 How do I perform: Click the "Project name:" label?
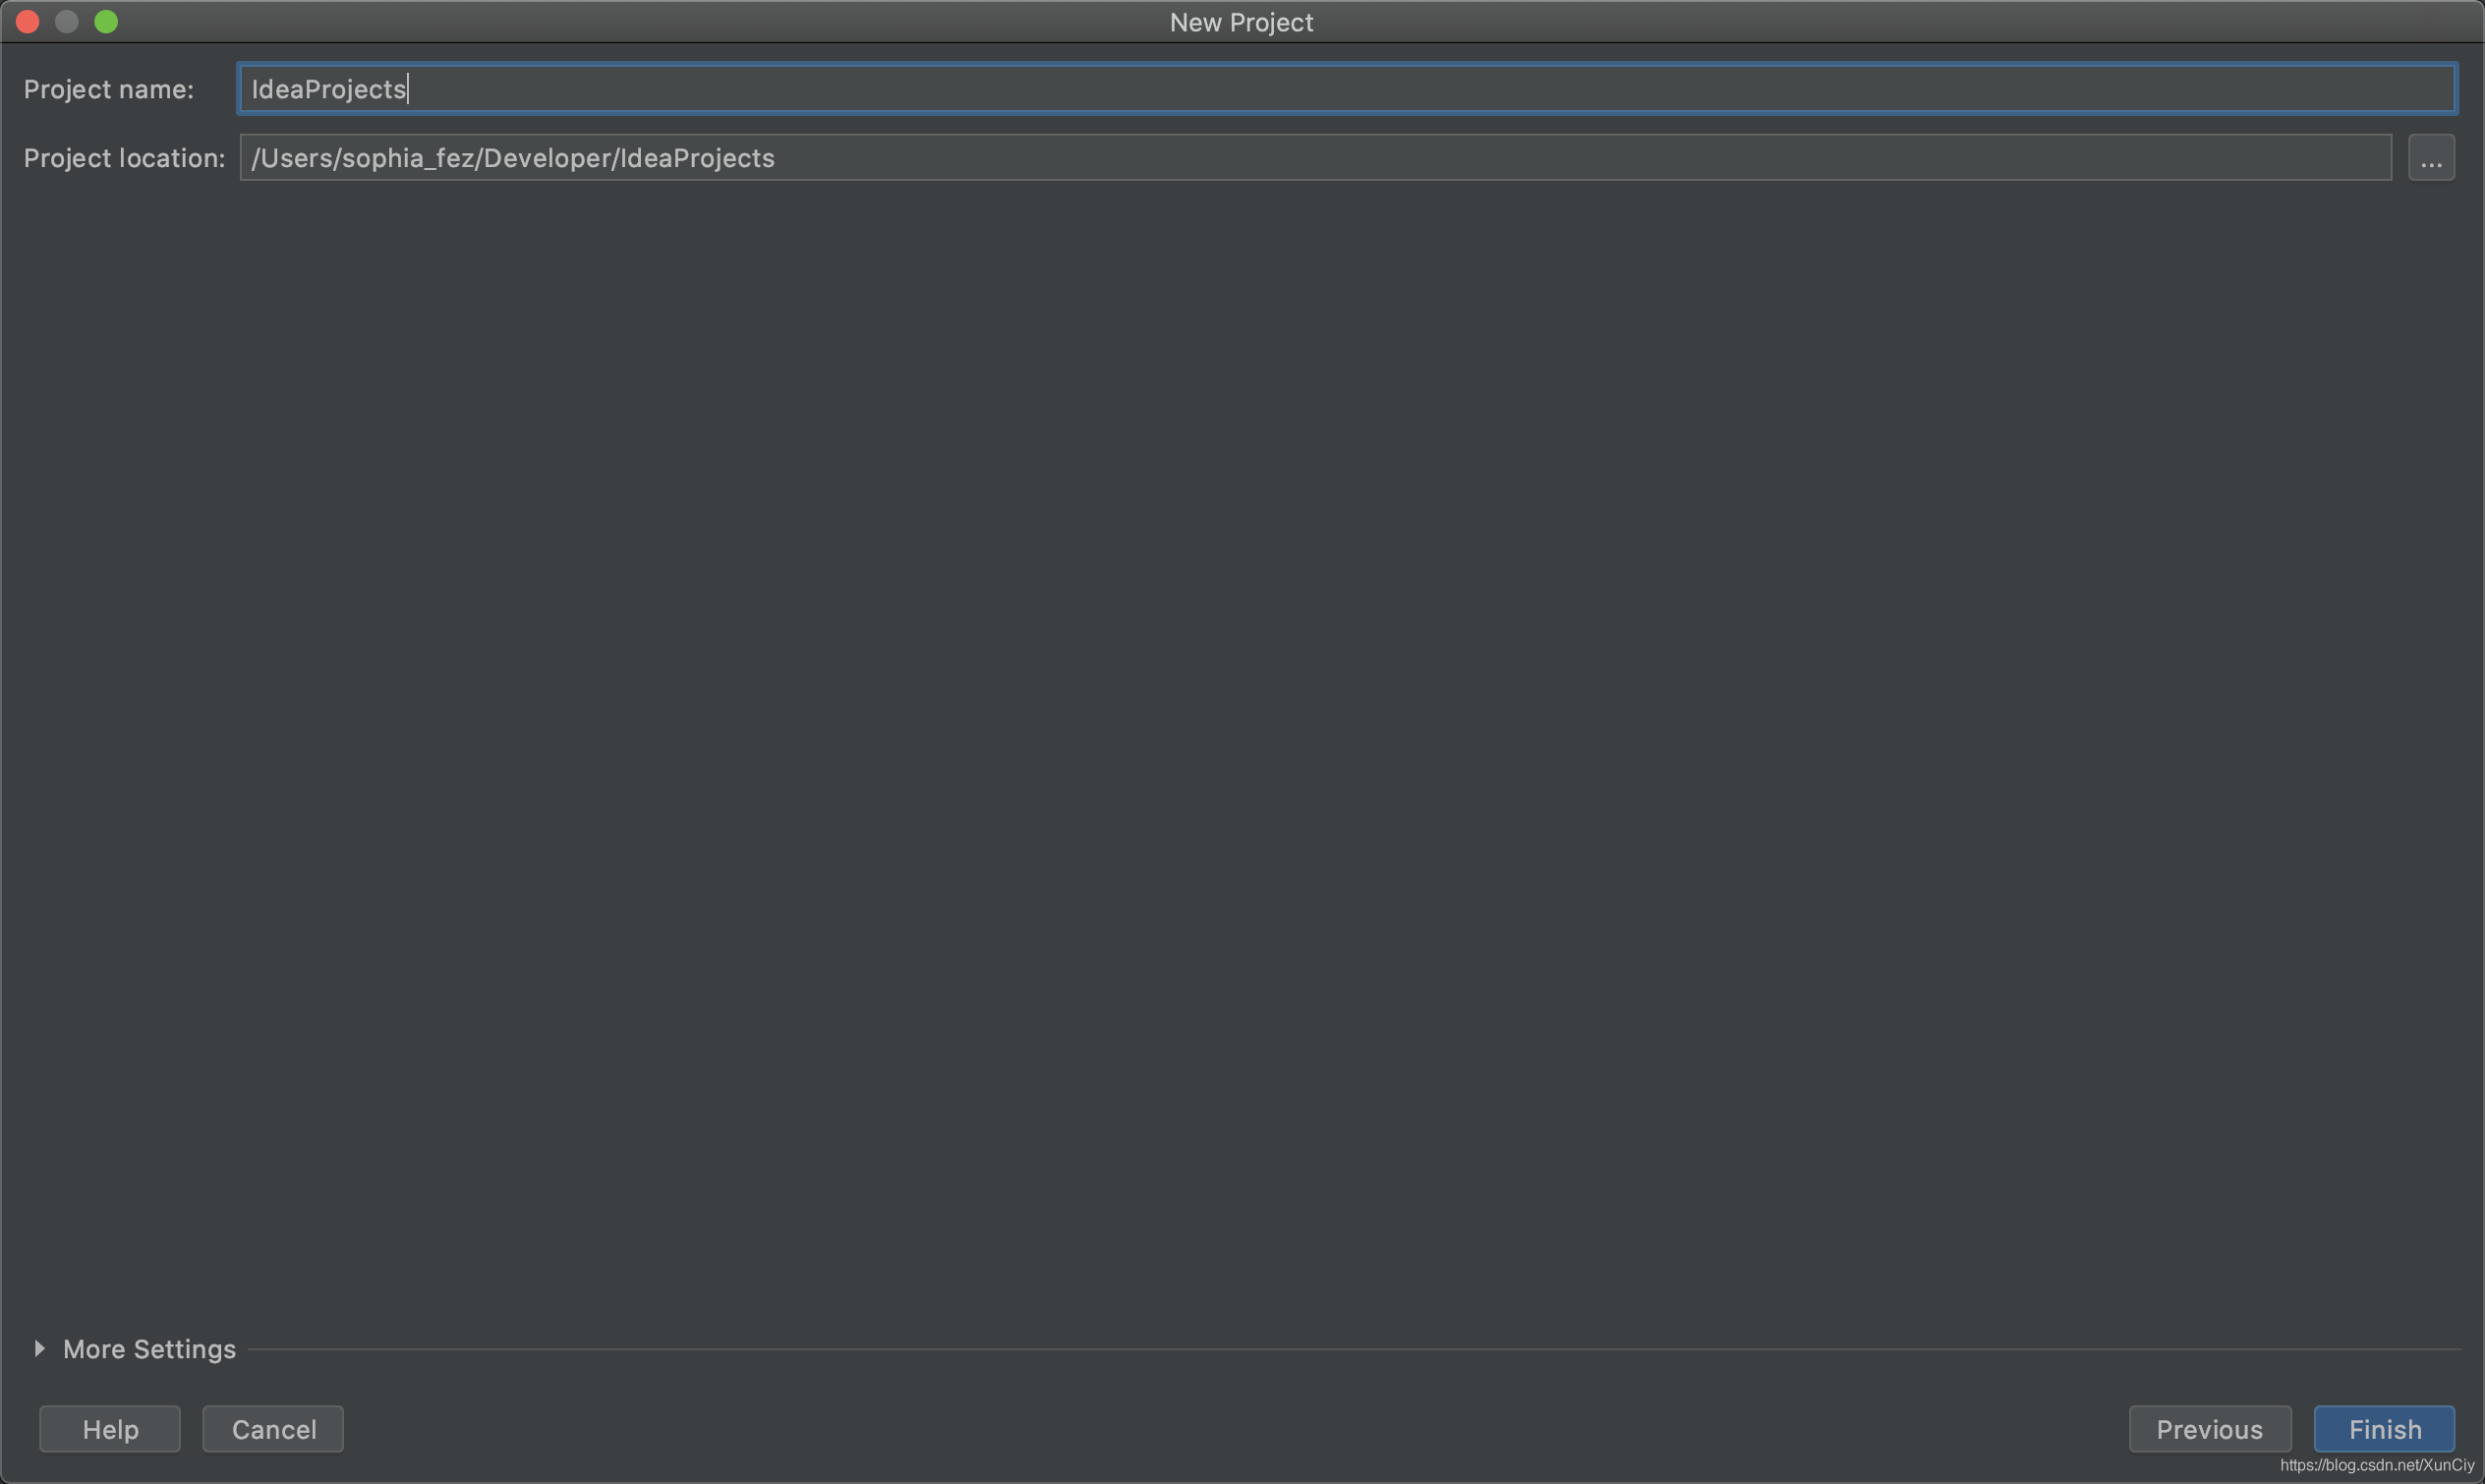108,89
